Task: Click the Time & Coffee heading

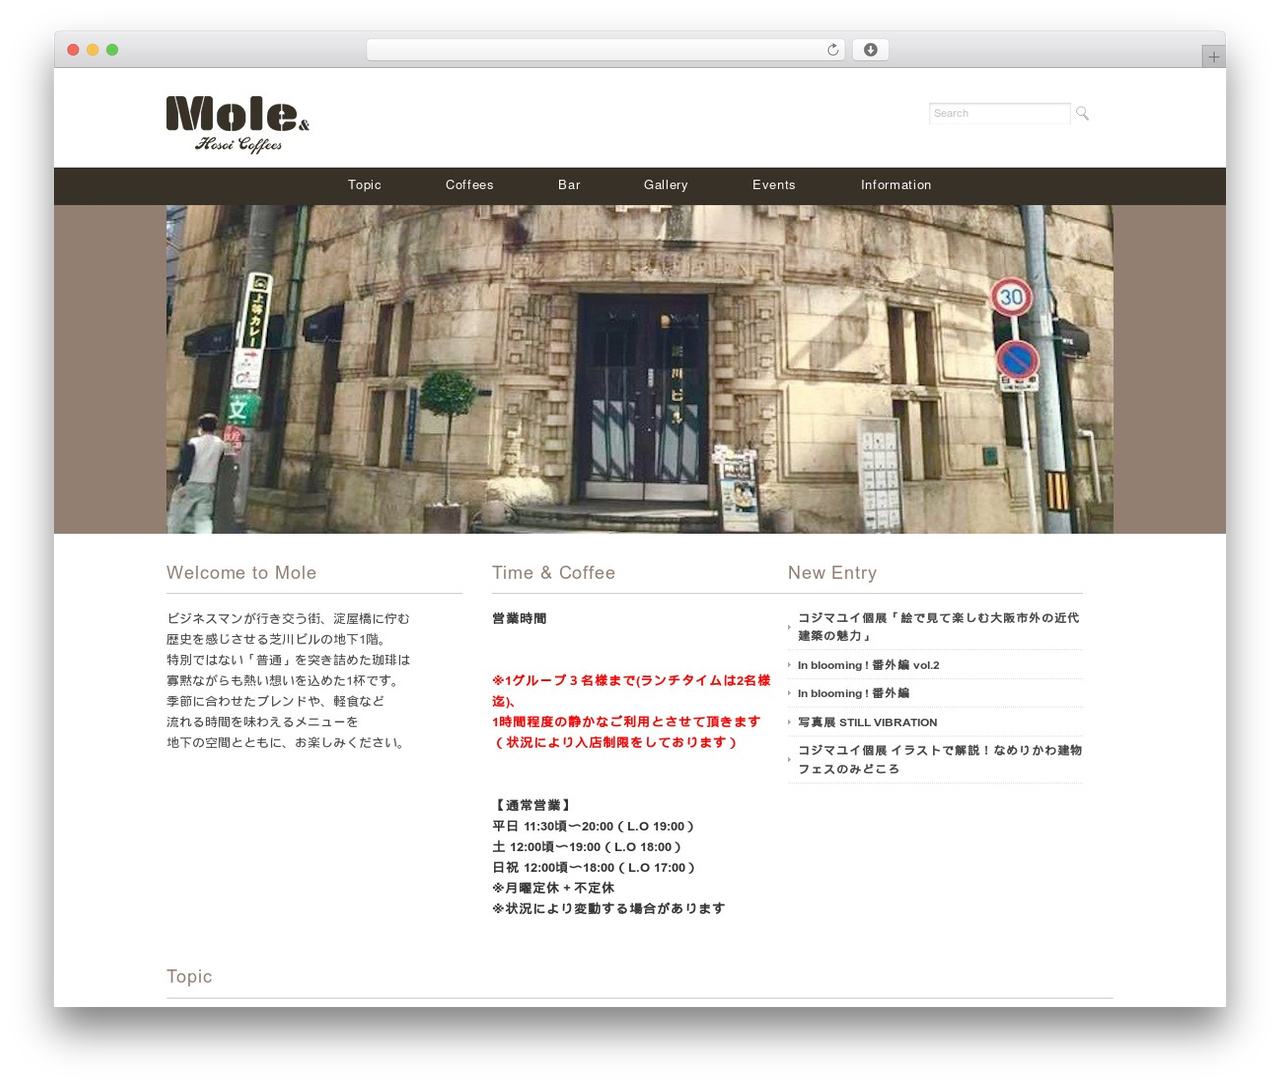Action: (x=553, y=573)
